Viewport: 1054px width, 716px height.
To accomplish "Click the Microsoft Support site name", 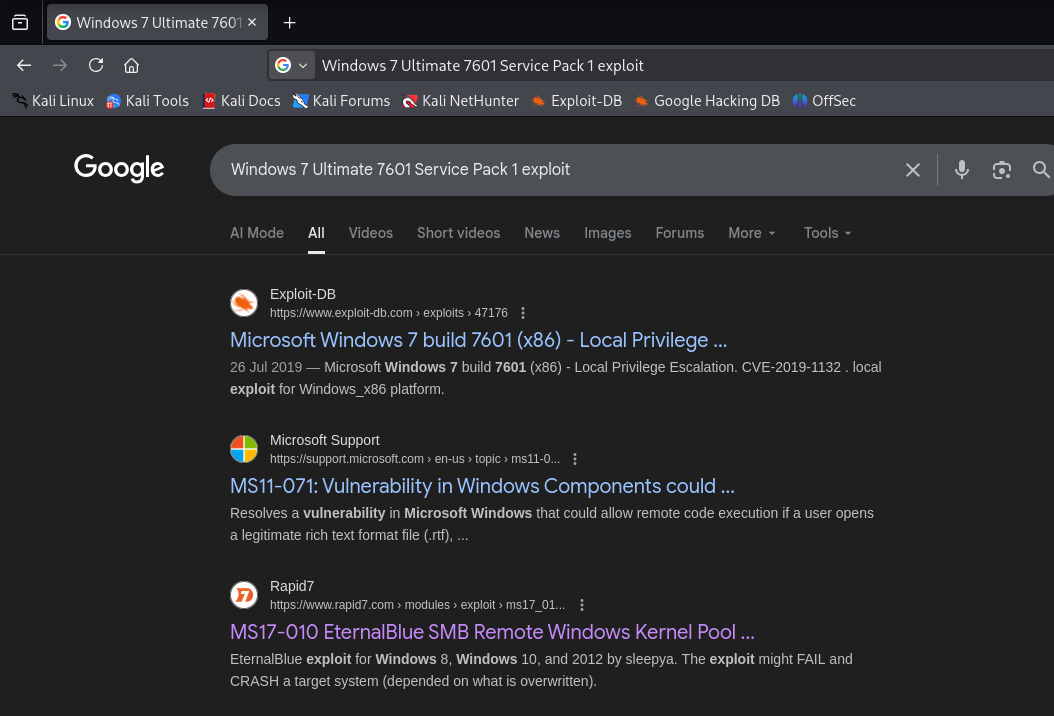I will [x=325, y=440].
